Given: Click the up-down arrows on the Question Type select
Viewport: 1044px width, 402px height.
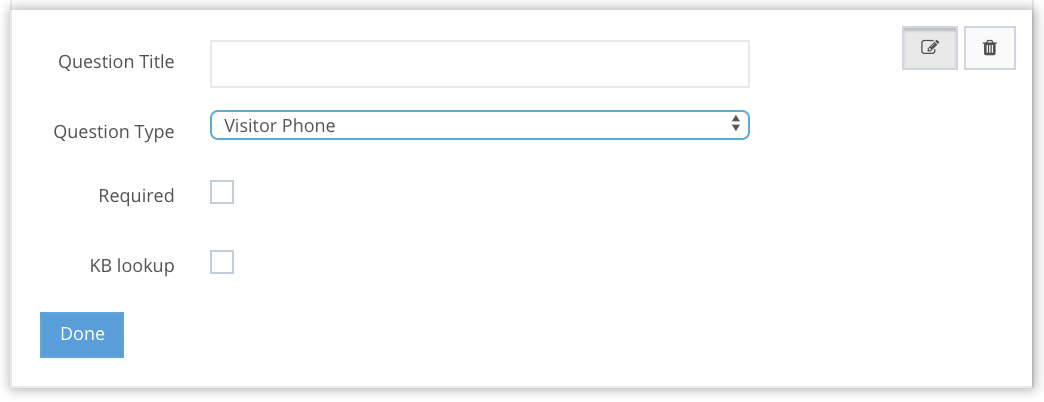Looking at the screenshot, I should [736, 125].
